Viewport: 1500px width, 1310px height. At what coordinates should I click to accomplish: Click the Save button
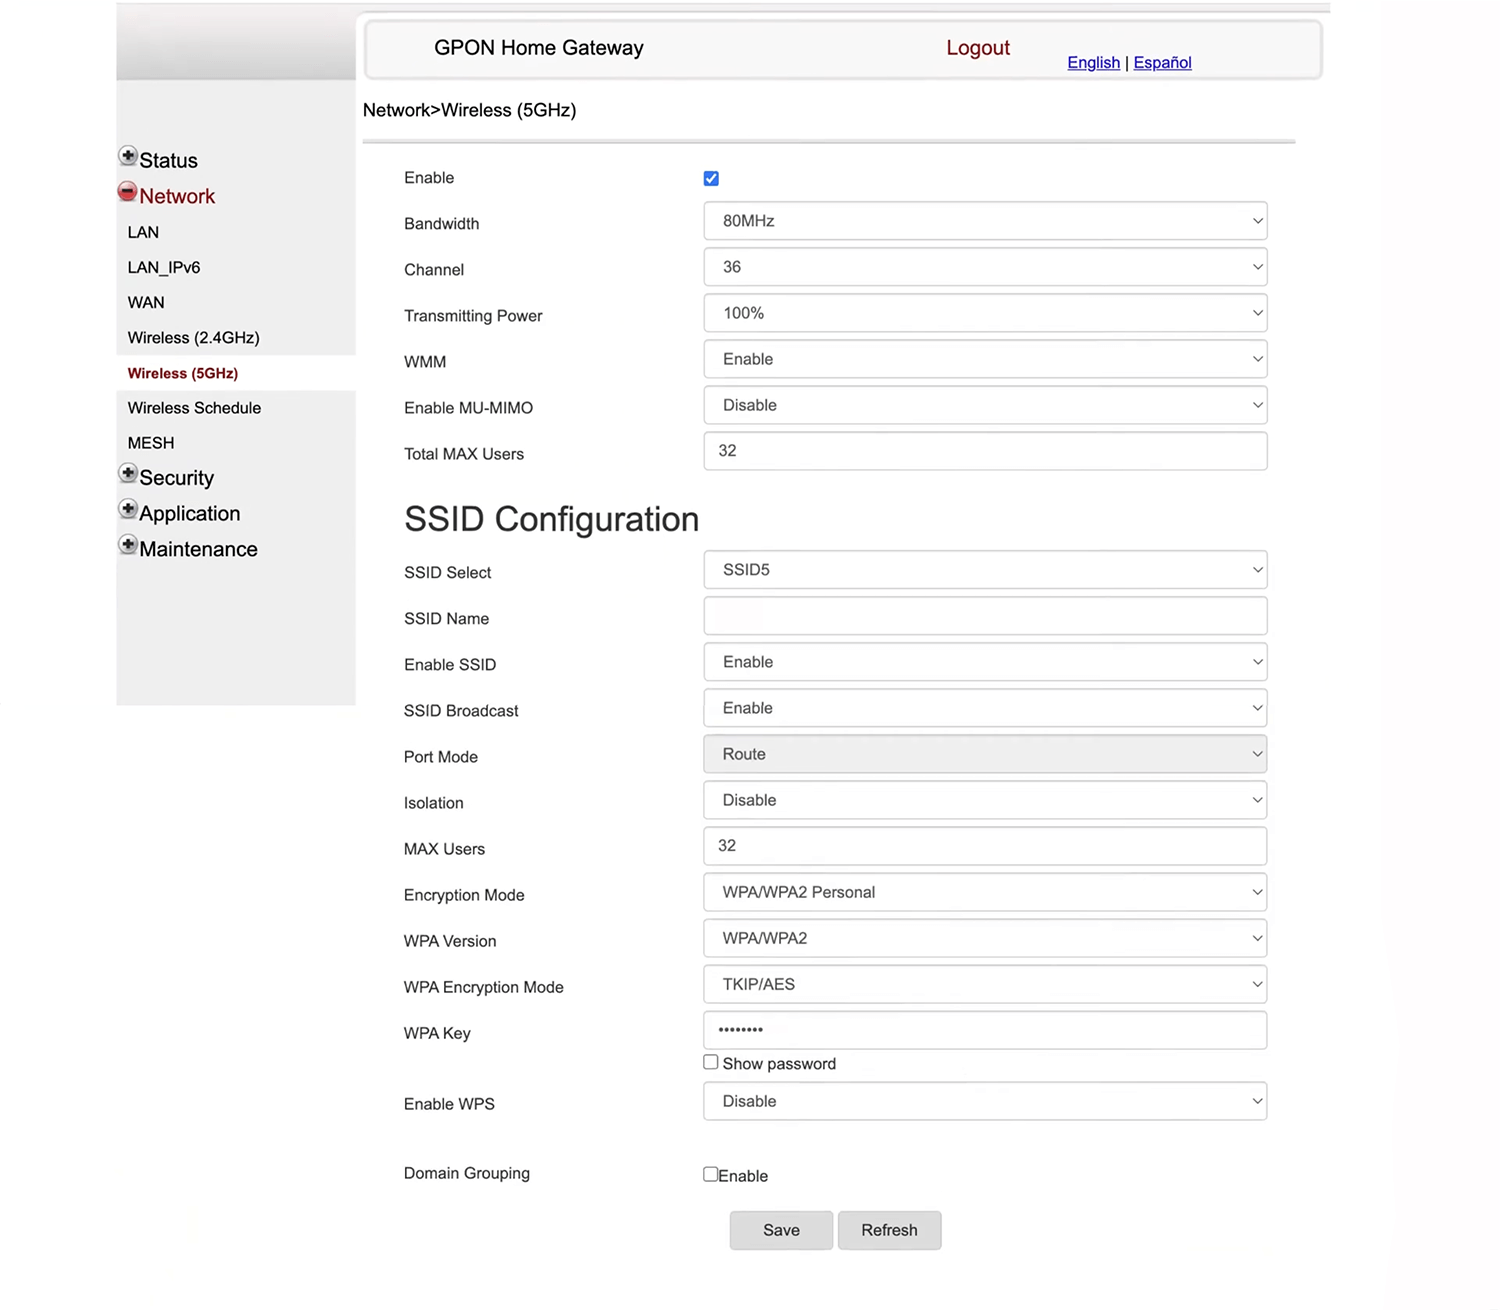click(781, 1230)
